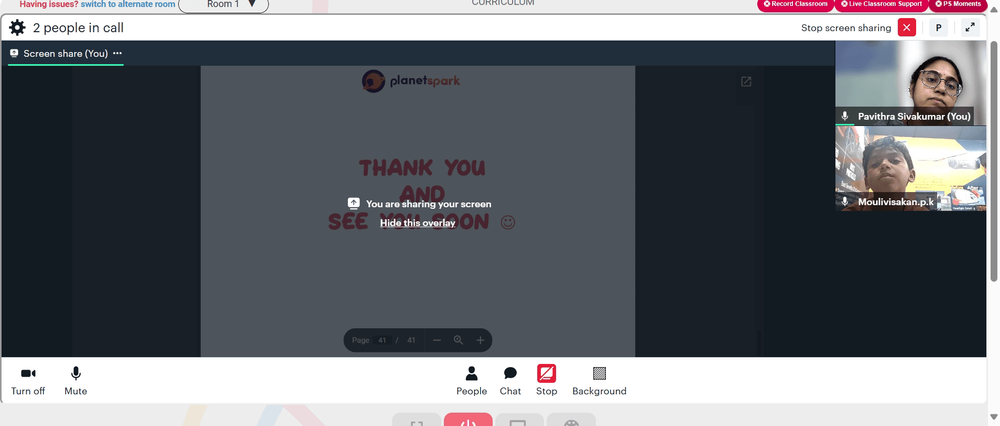The height and width of the screenshot is (426, 1000).
Task: Click the CURRICULUM label at top
Action: point(503,3)
